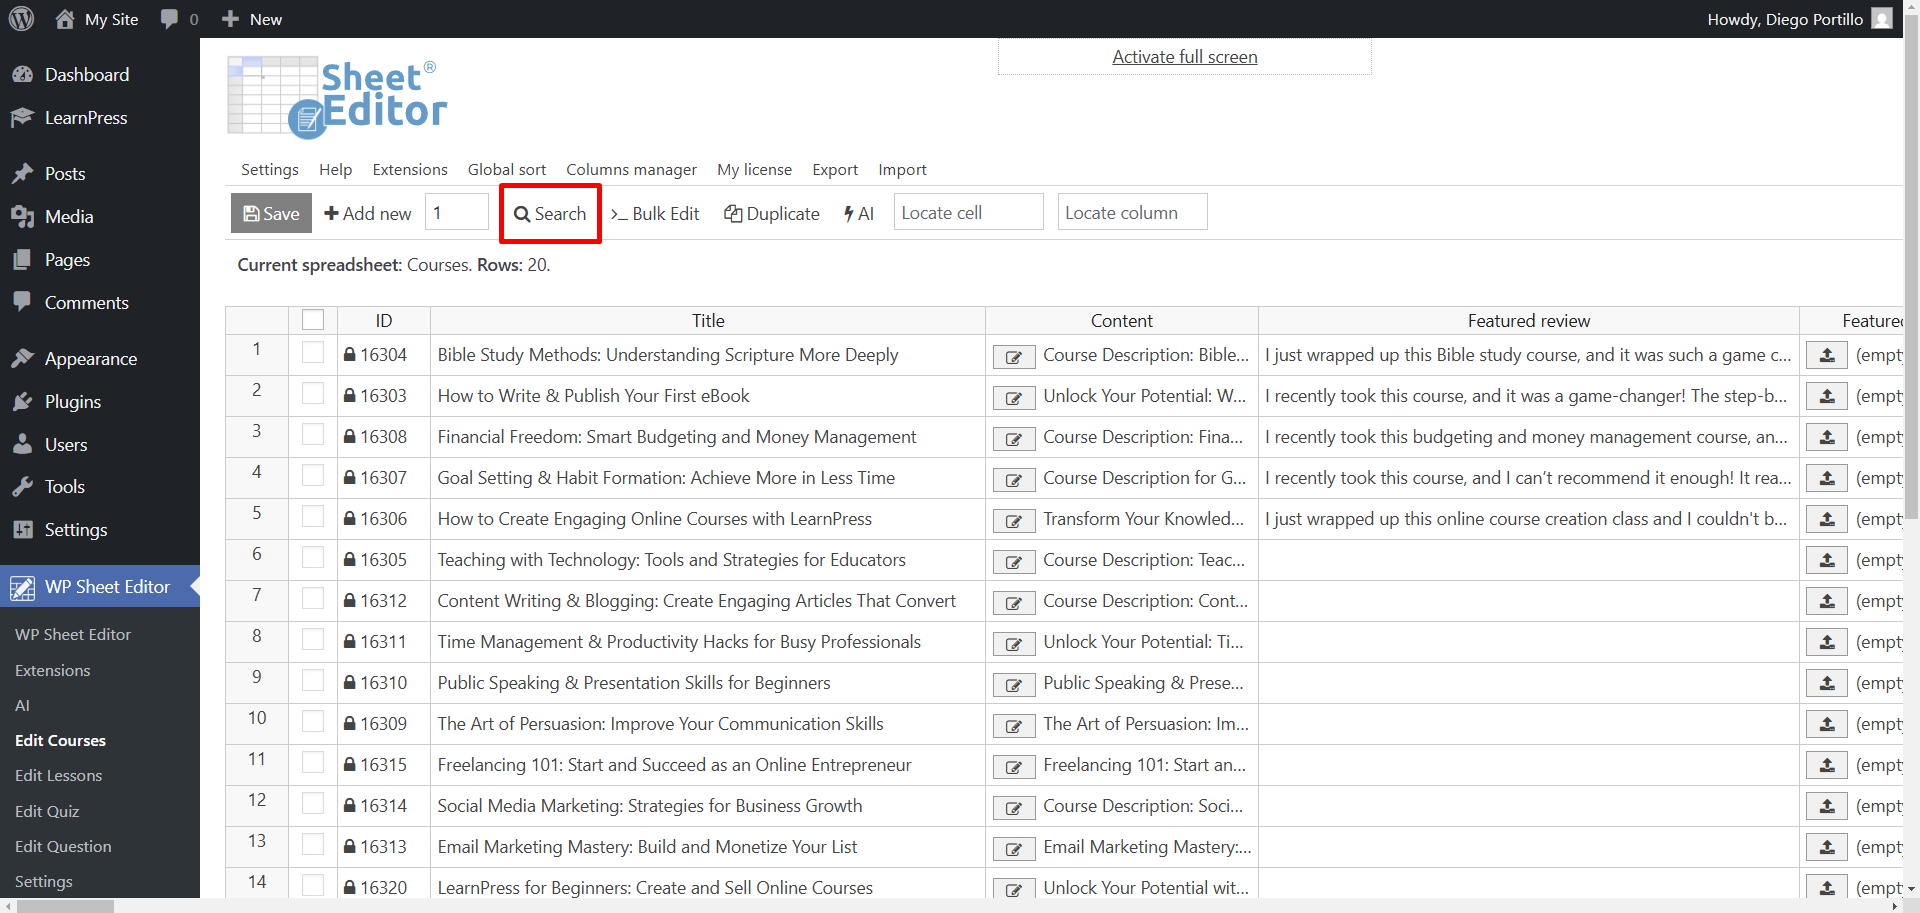Upload featured image for Time Management row
1920x913 pixels.
pyautogui.click(x=1827, y=642)
